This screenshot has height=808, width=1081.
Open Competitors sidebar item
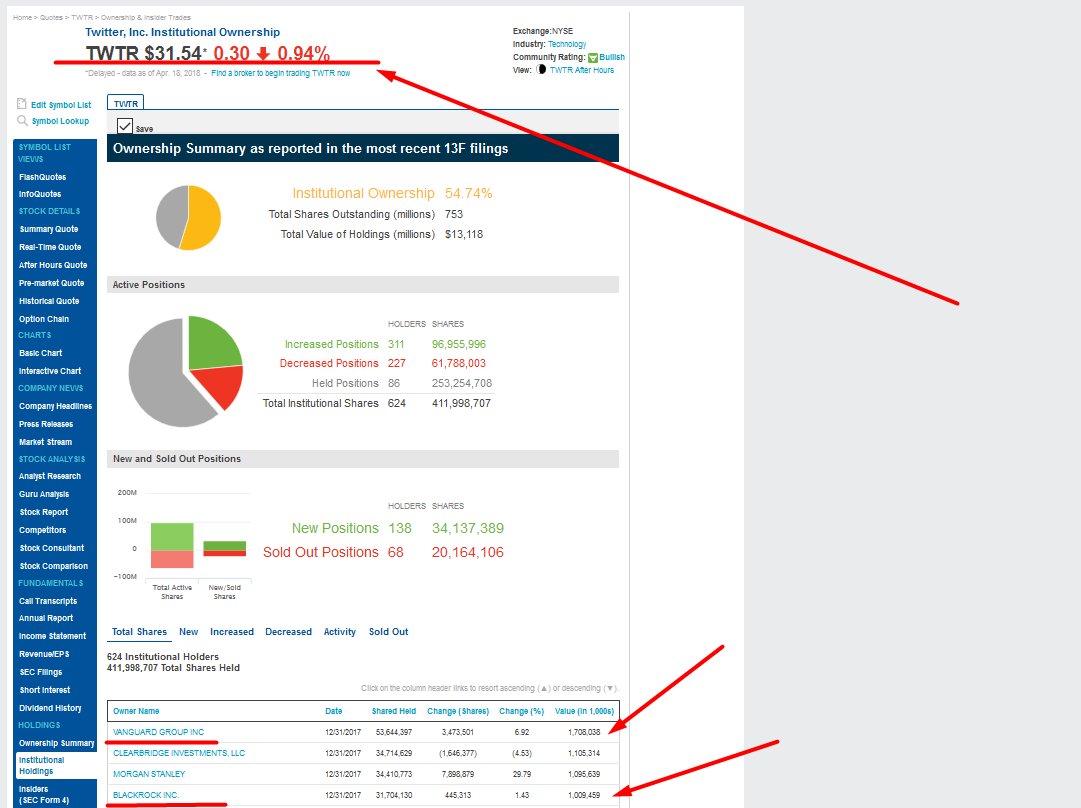click(43, 530)
